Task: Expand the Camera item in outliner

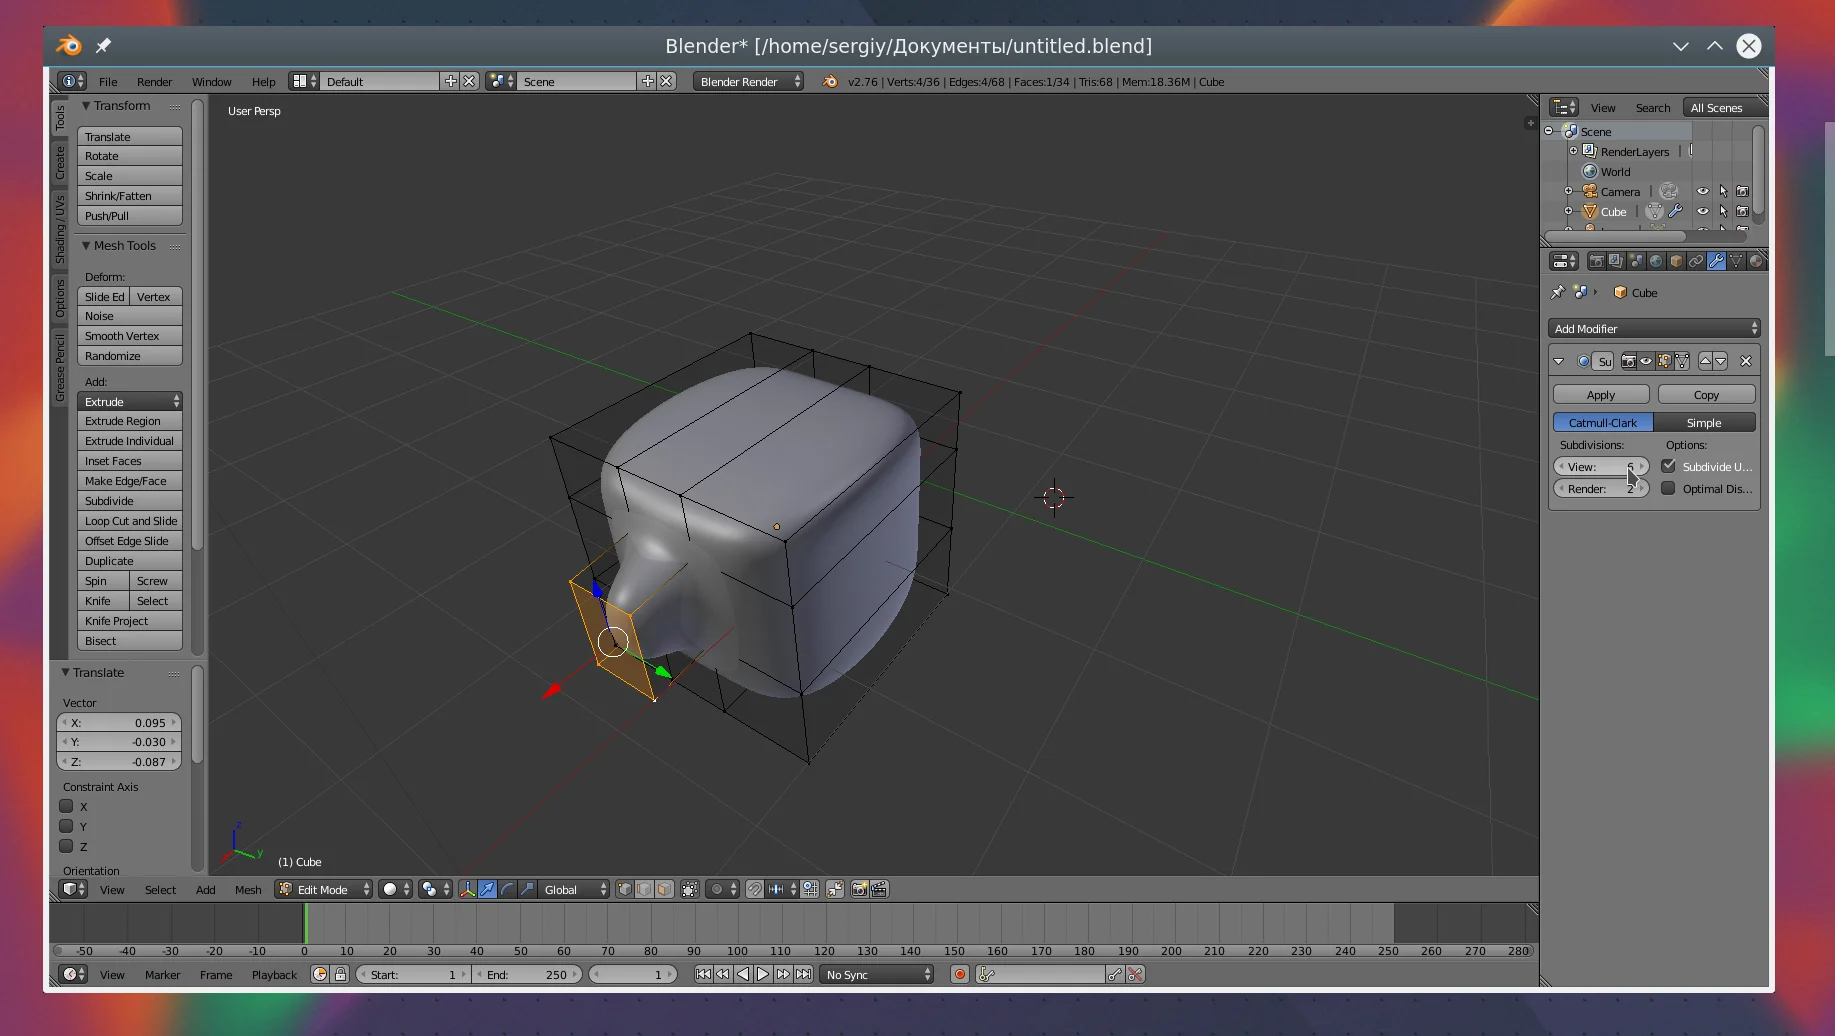Action: [x=1568, y=191]
